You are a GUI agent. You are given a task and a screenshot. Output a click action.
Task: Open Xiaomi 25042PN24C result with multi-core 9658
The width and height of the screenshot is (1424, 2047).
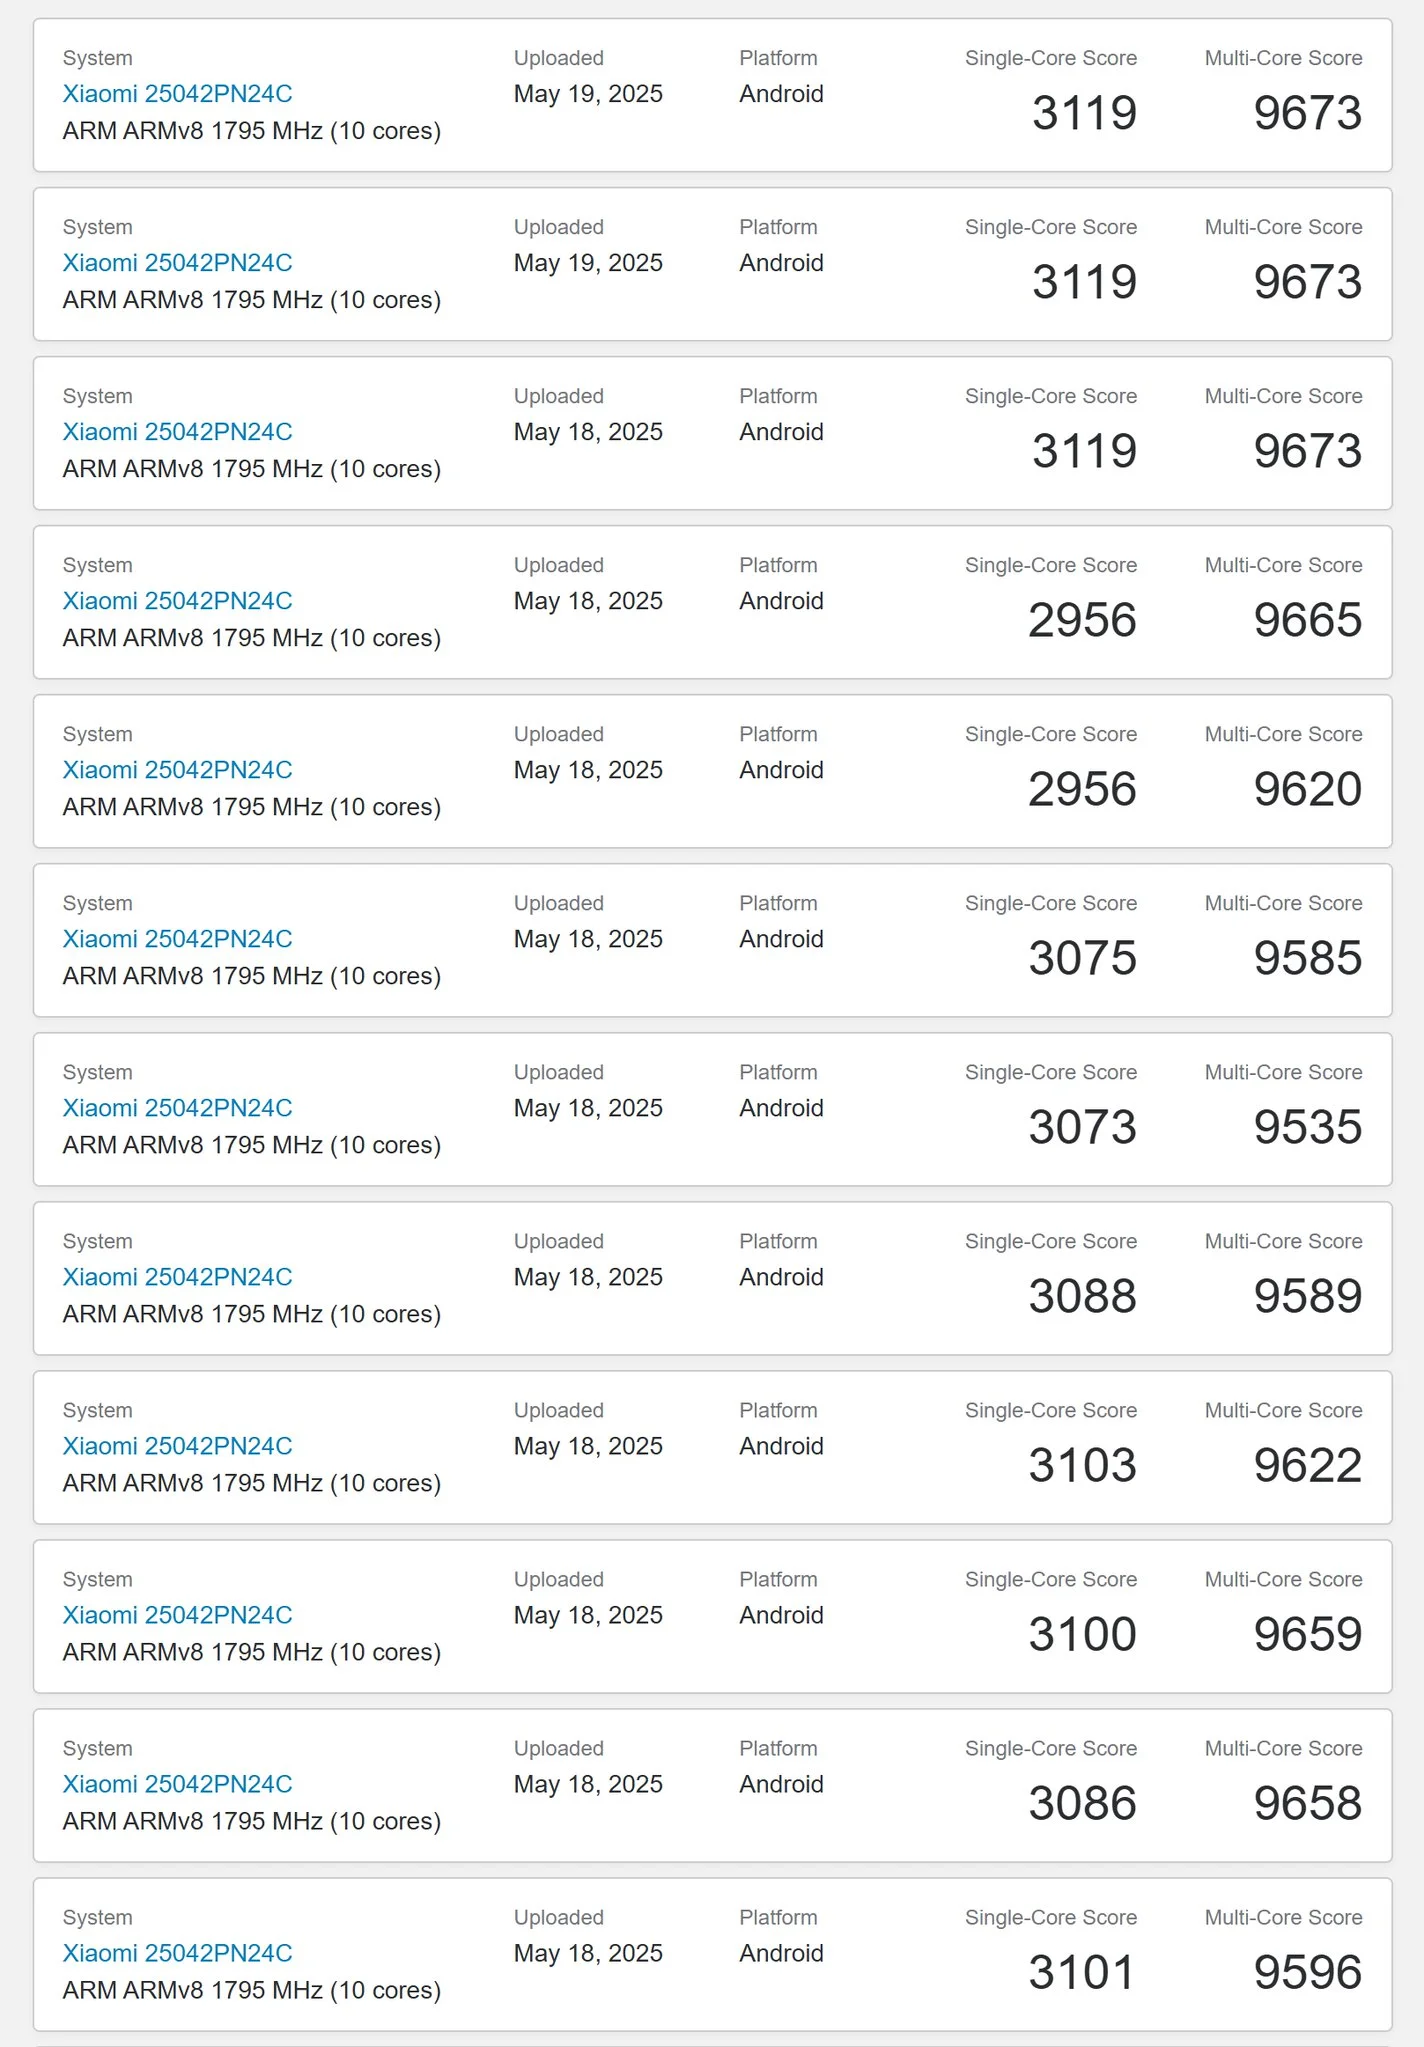(177, 1784)
